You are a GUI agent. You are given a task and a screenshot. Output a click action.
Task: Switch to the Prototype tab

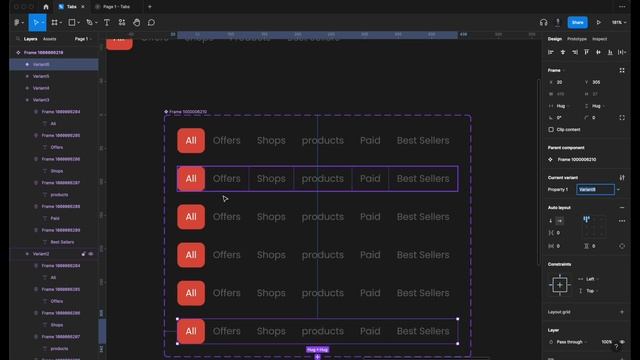tap(577, 39)
